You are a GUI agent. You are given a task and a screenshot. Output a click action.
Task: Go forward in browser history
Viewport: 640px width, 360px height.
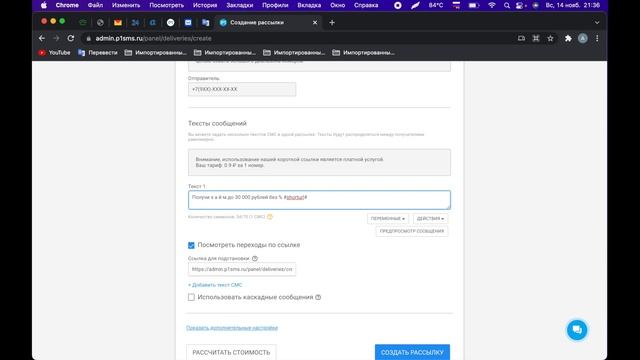[56, 38]
